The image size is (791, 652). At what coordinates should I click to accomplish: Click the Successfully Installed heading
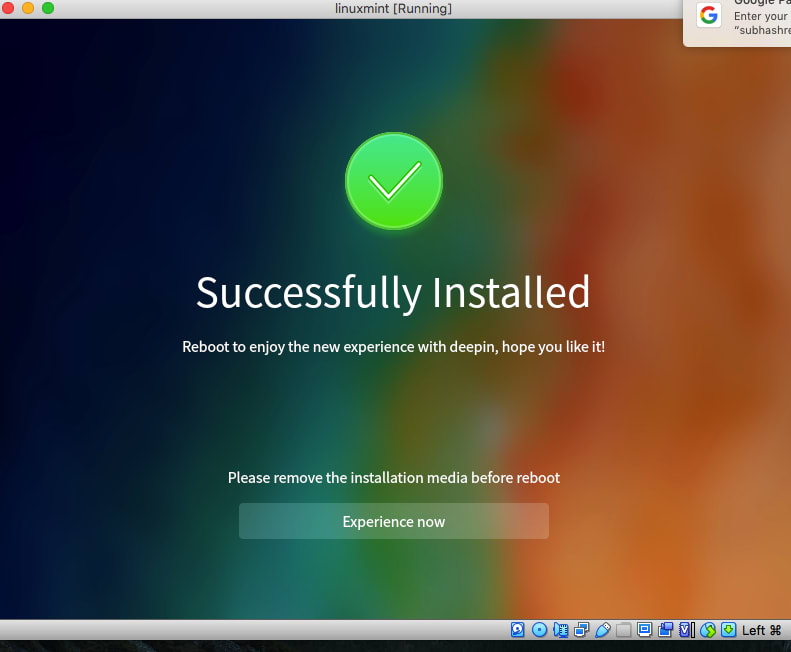click(393, 293)
